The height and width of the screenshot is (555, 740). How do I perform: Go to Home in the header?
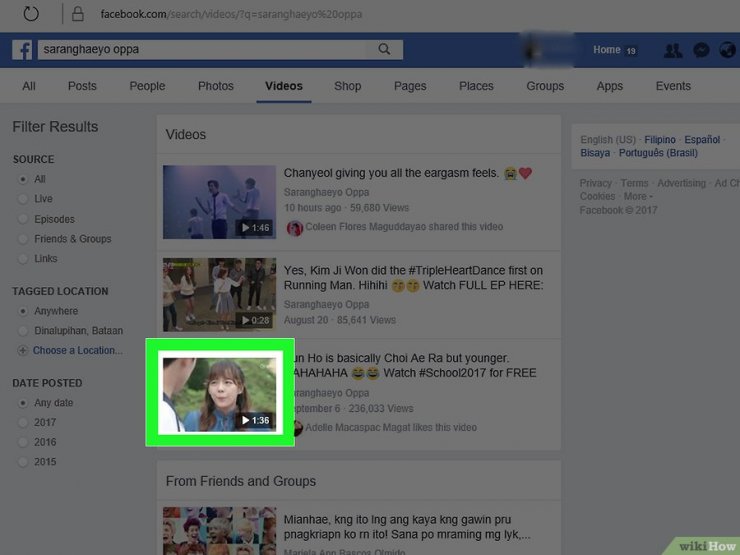pos(606,50)
